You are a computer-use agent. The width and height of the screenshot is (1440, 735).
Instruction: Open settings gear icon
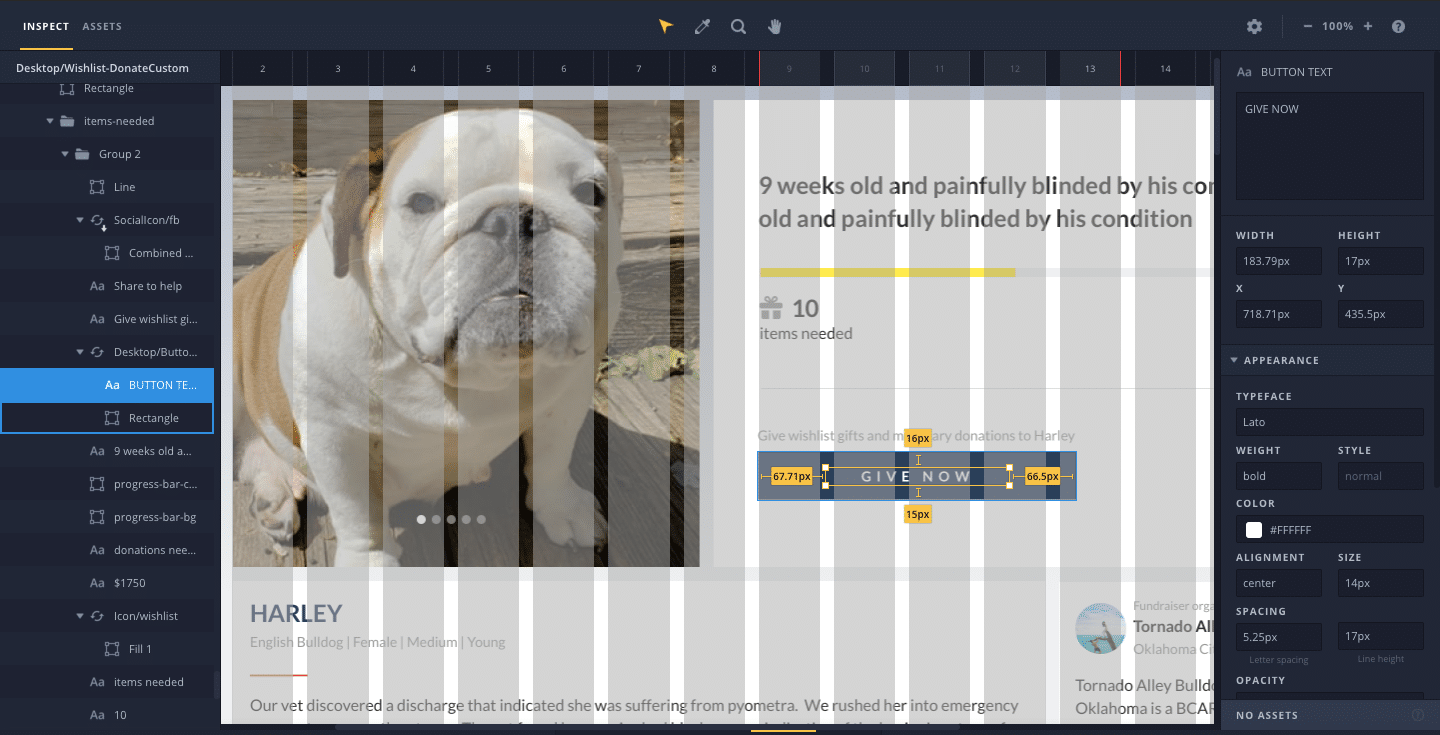pos(1254,26)
